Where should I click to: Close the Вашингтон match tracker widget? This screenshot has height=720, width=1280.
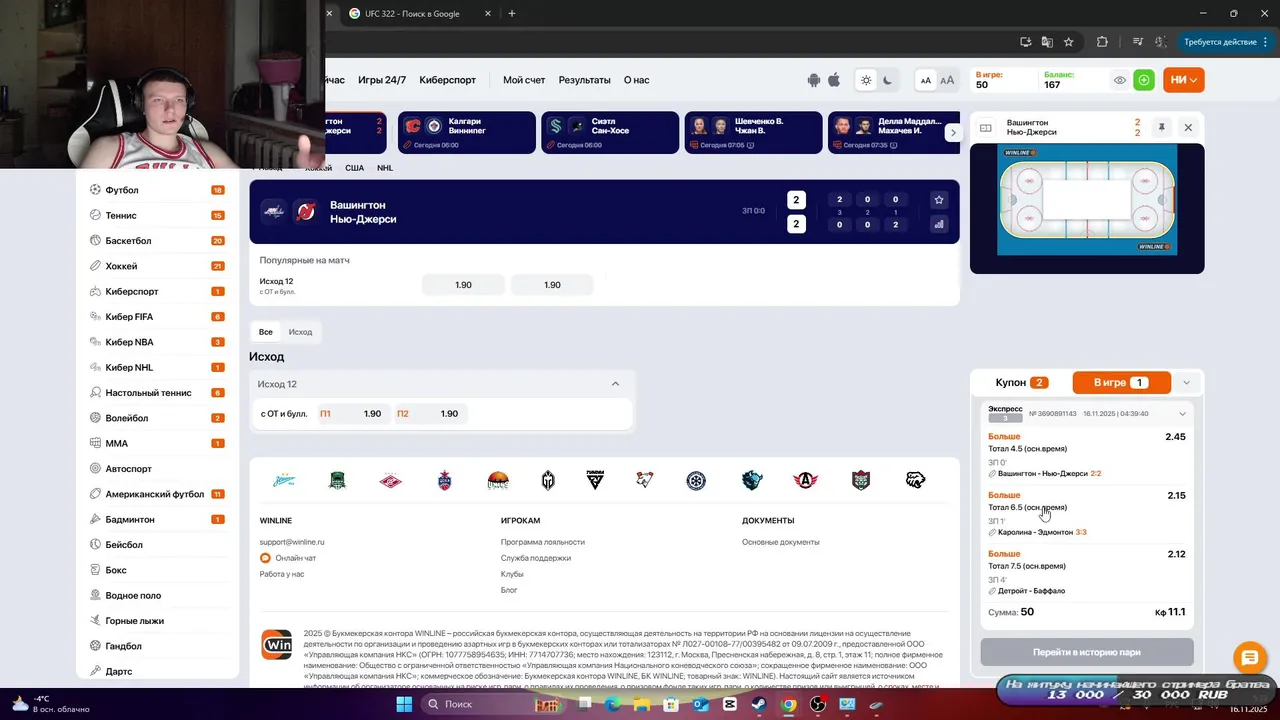coord(1188,128)
